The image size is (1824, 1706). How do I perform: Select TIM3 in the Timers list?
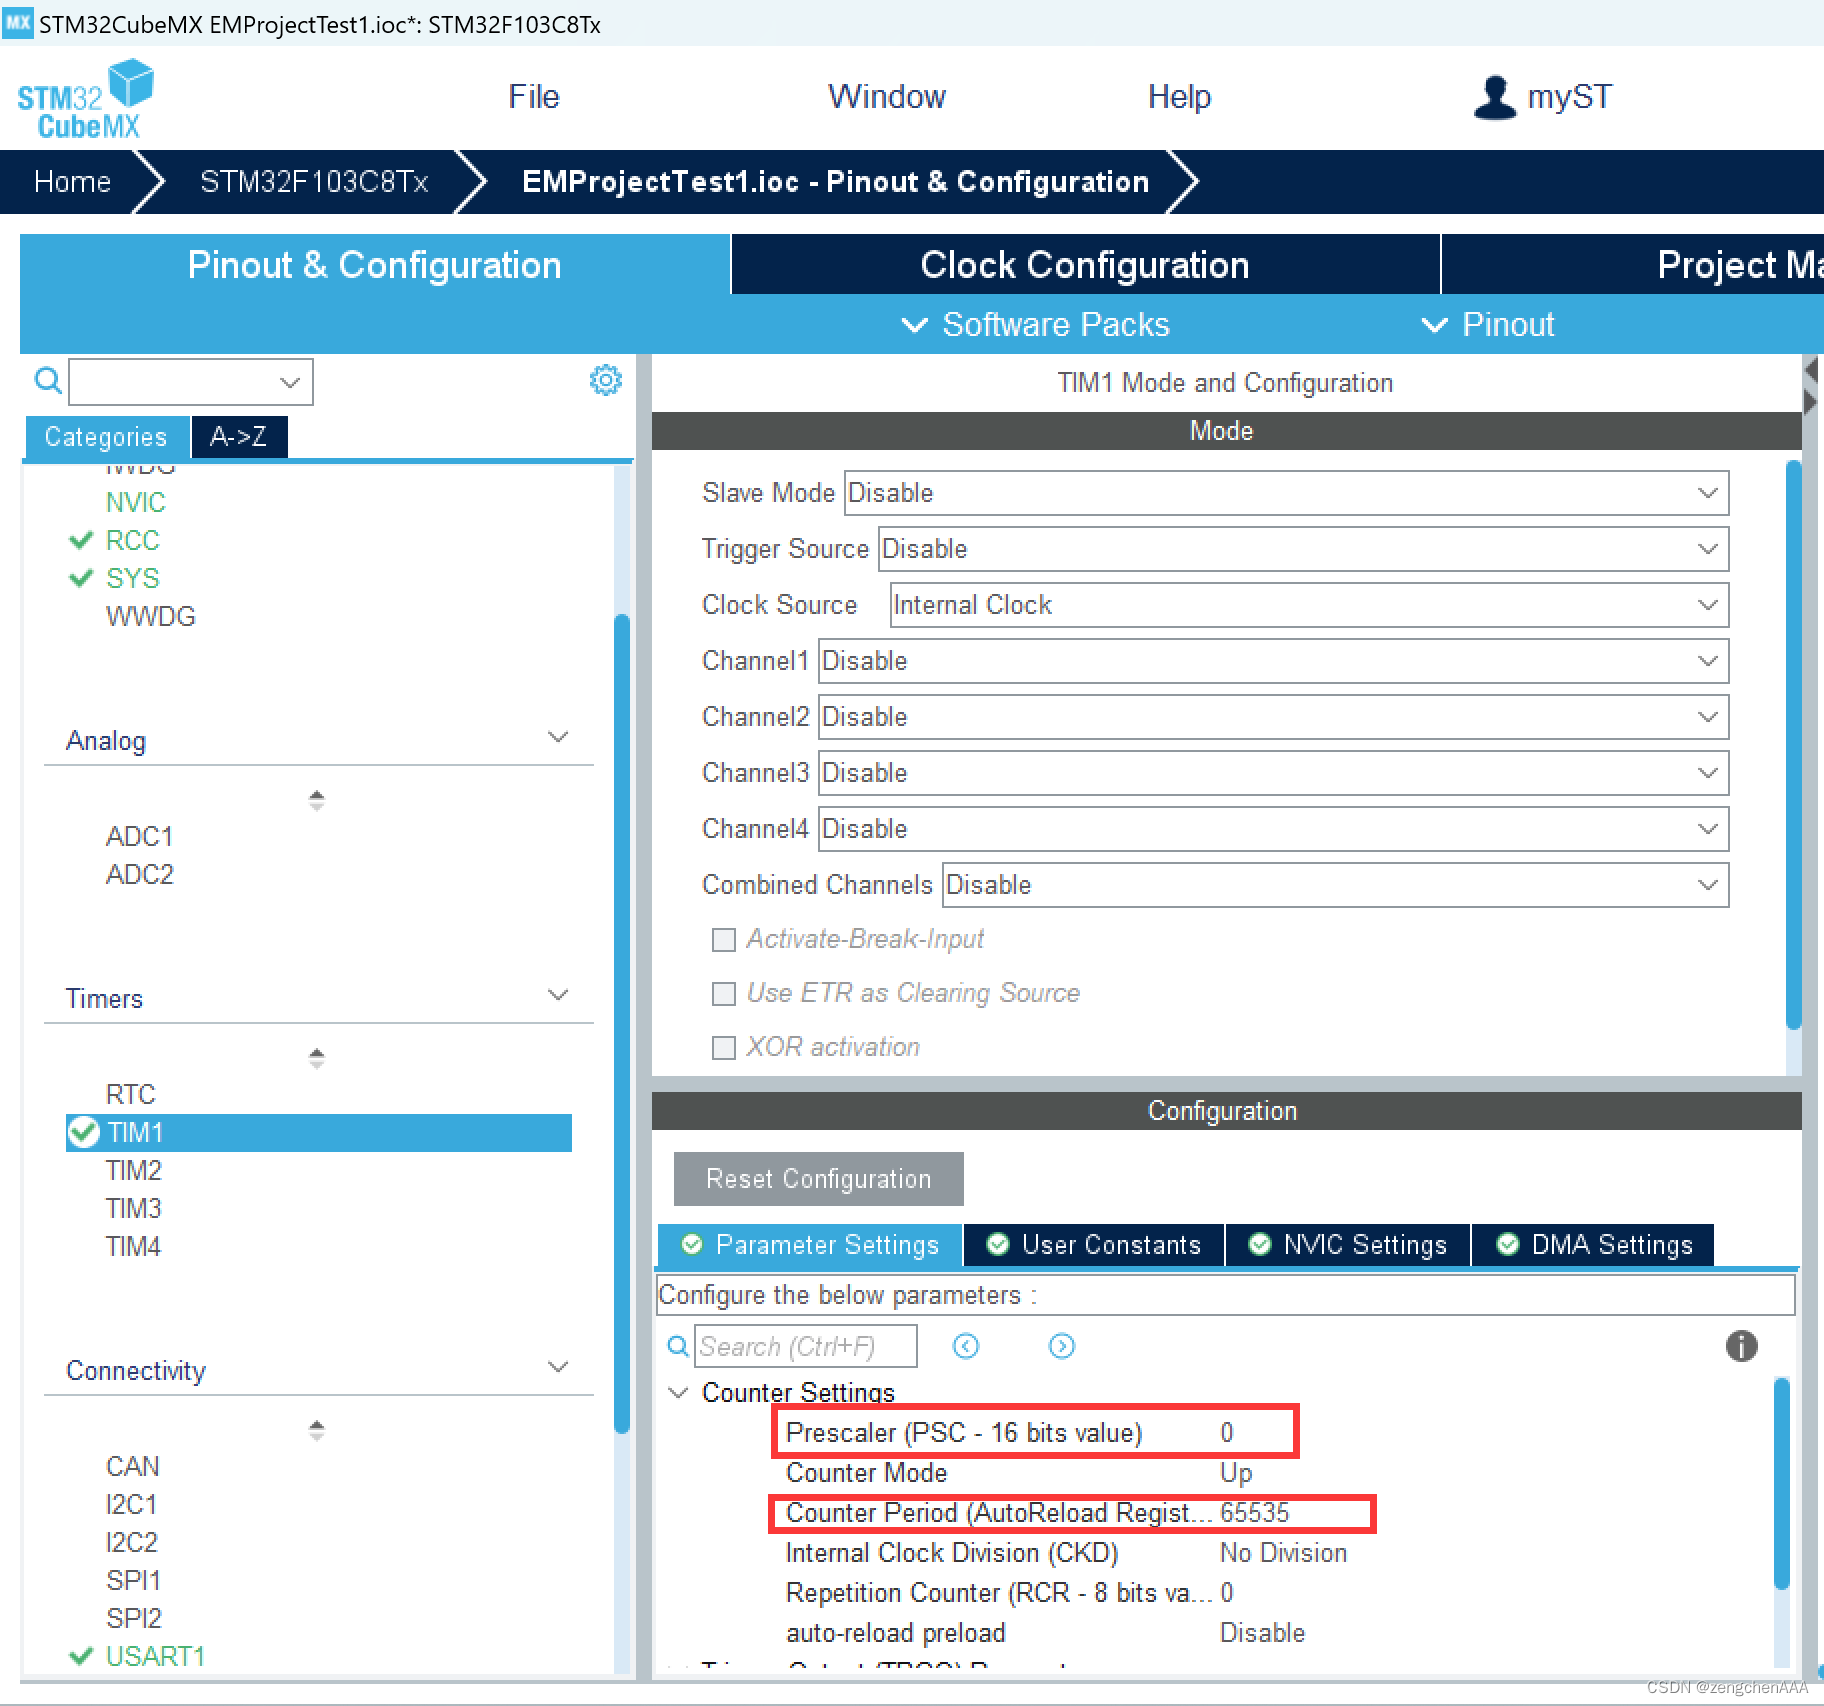(134, 1208)
